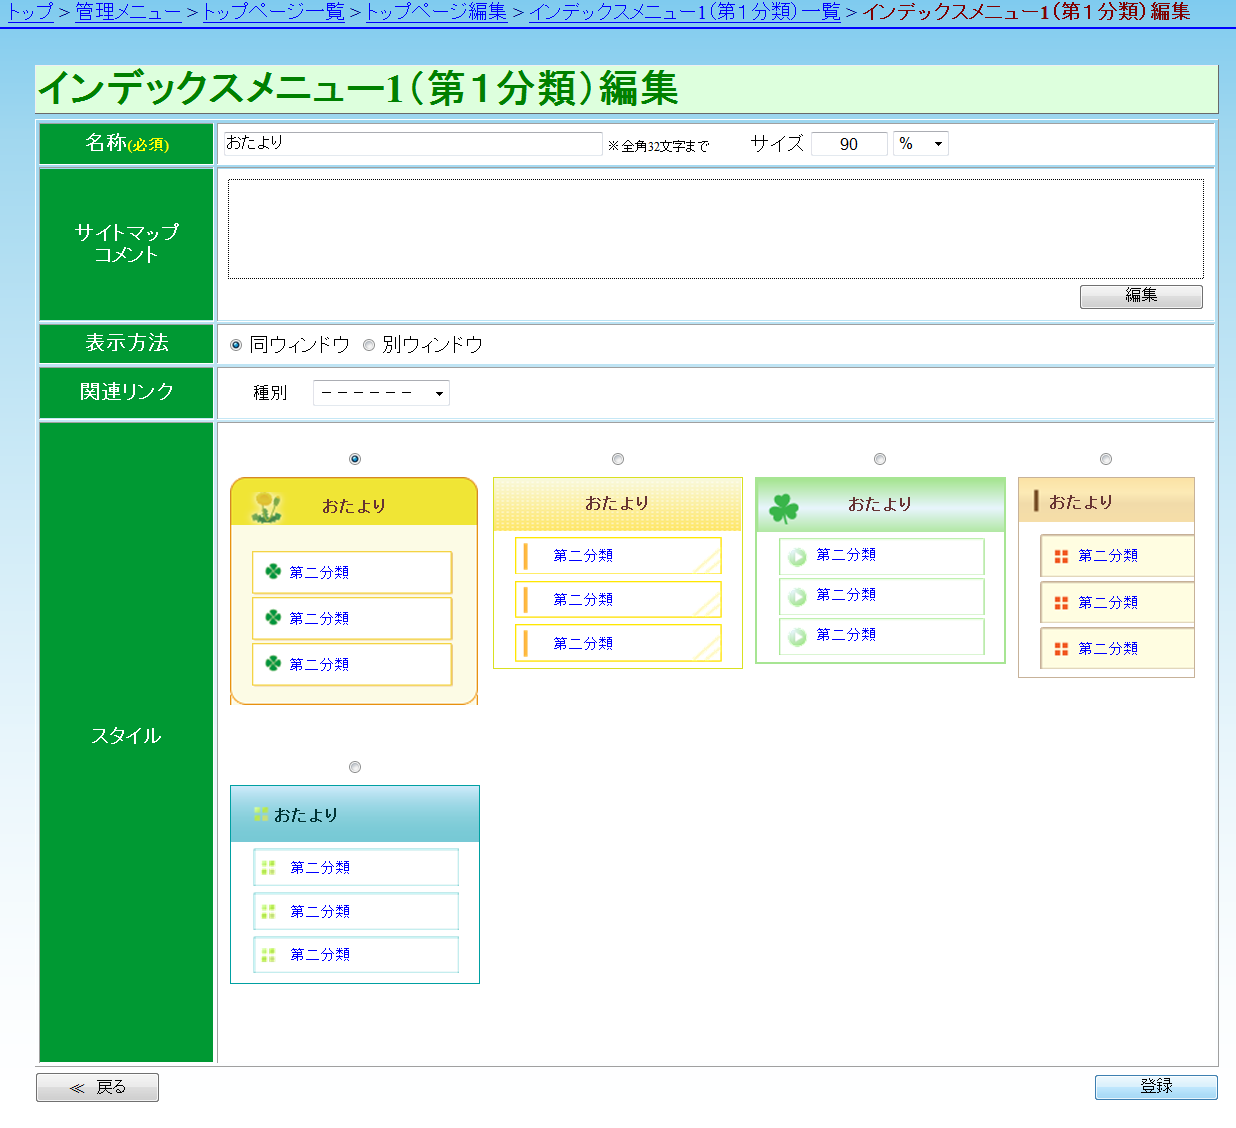The width and height of the screenshot is (1236, 1128).
Task: Click the green clover icon in green style header
Action: coord(784,509)
